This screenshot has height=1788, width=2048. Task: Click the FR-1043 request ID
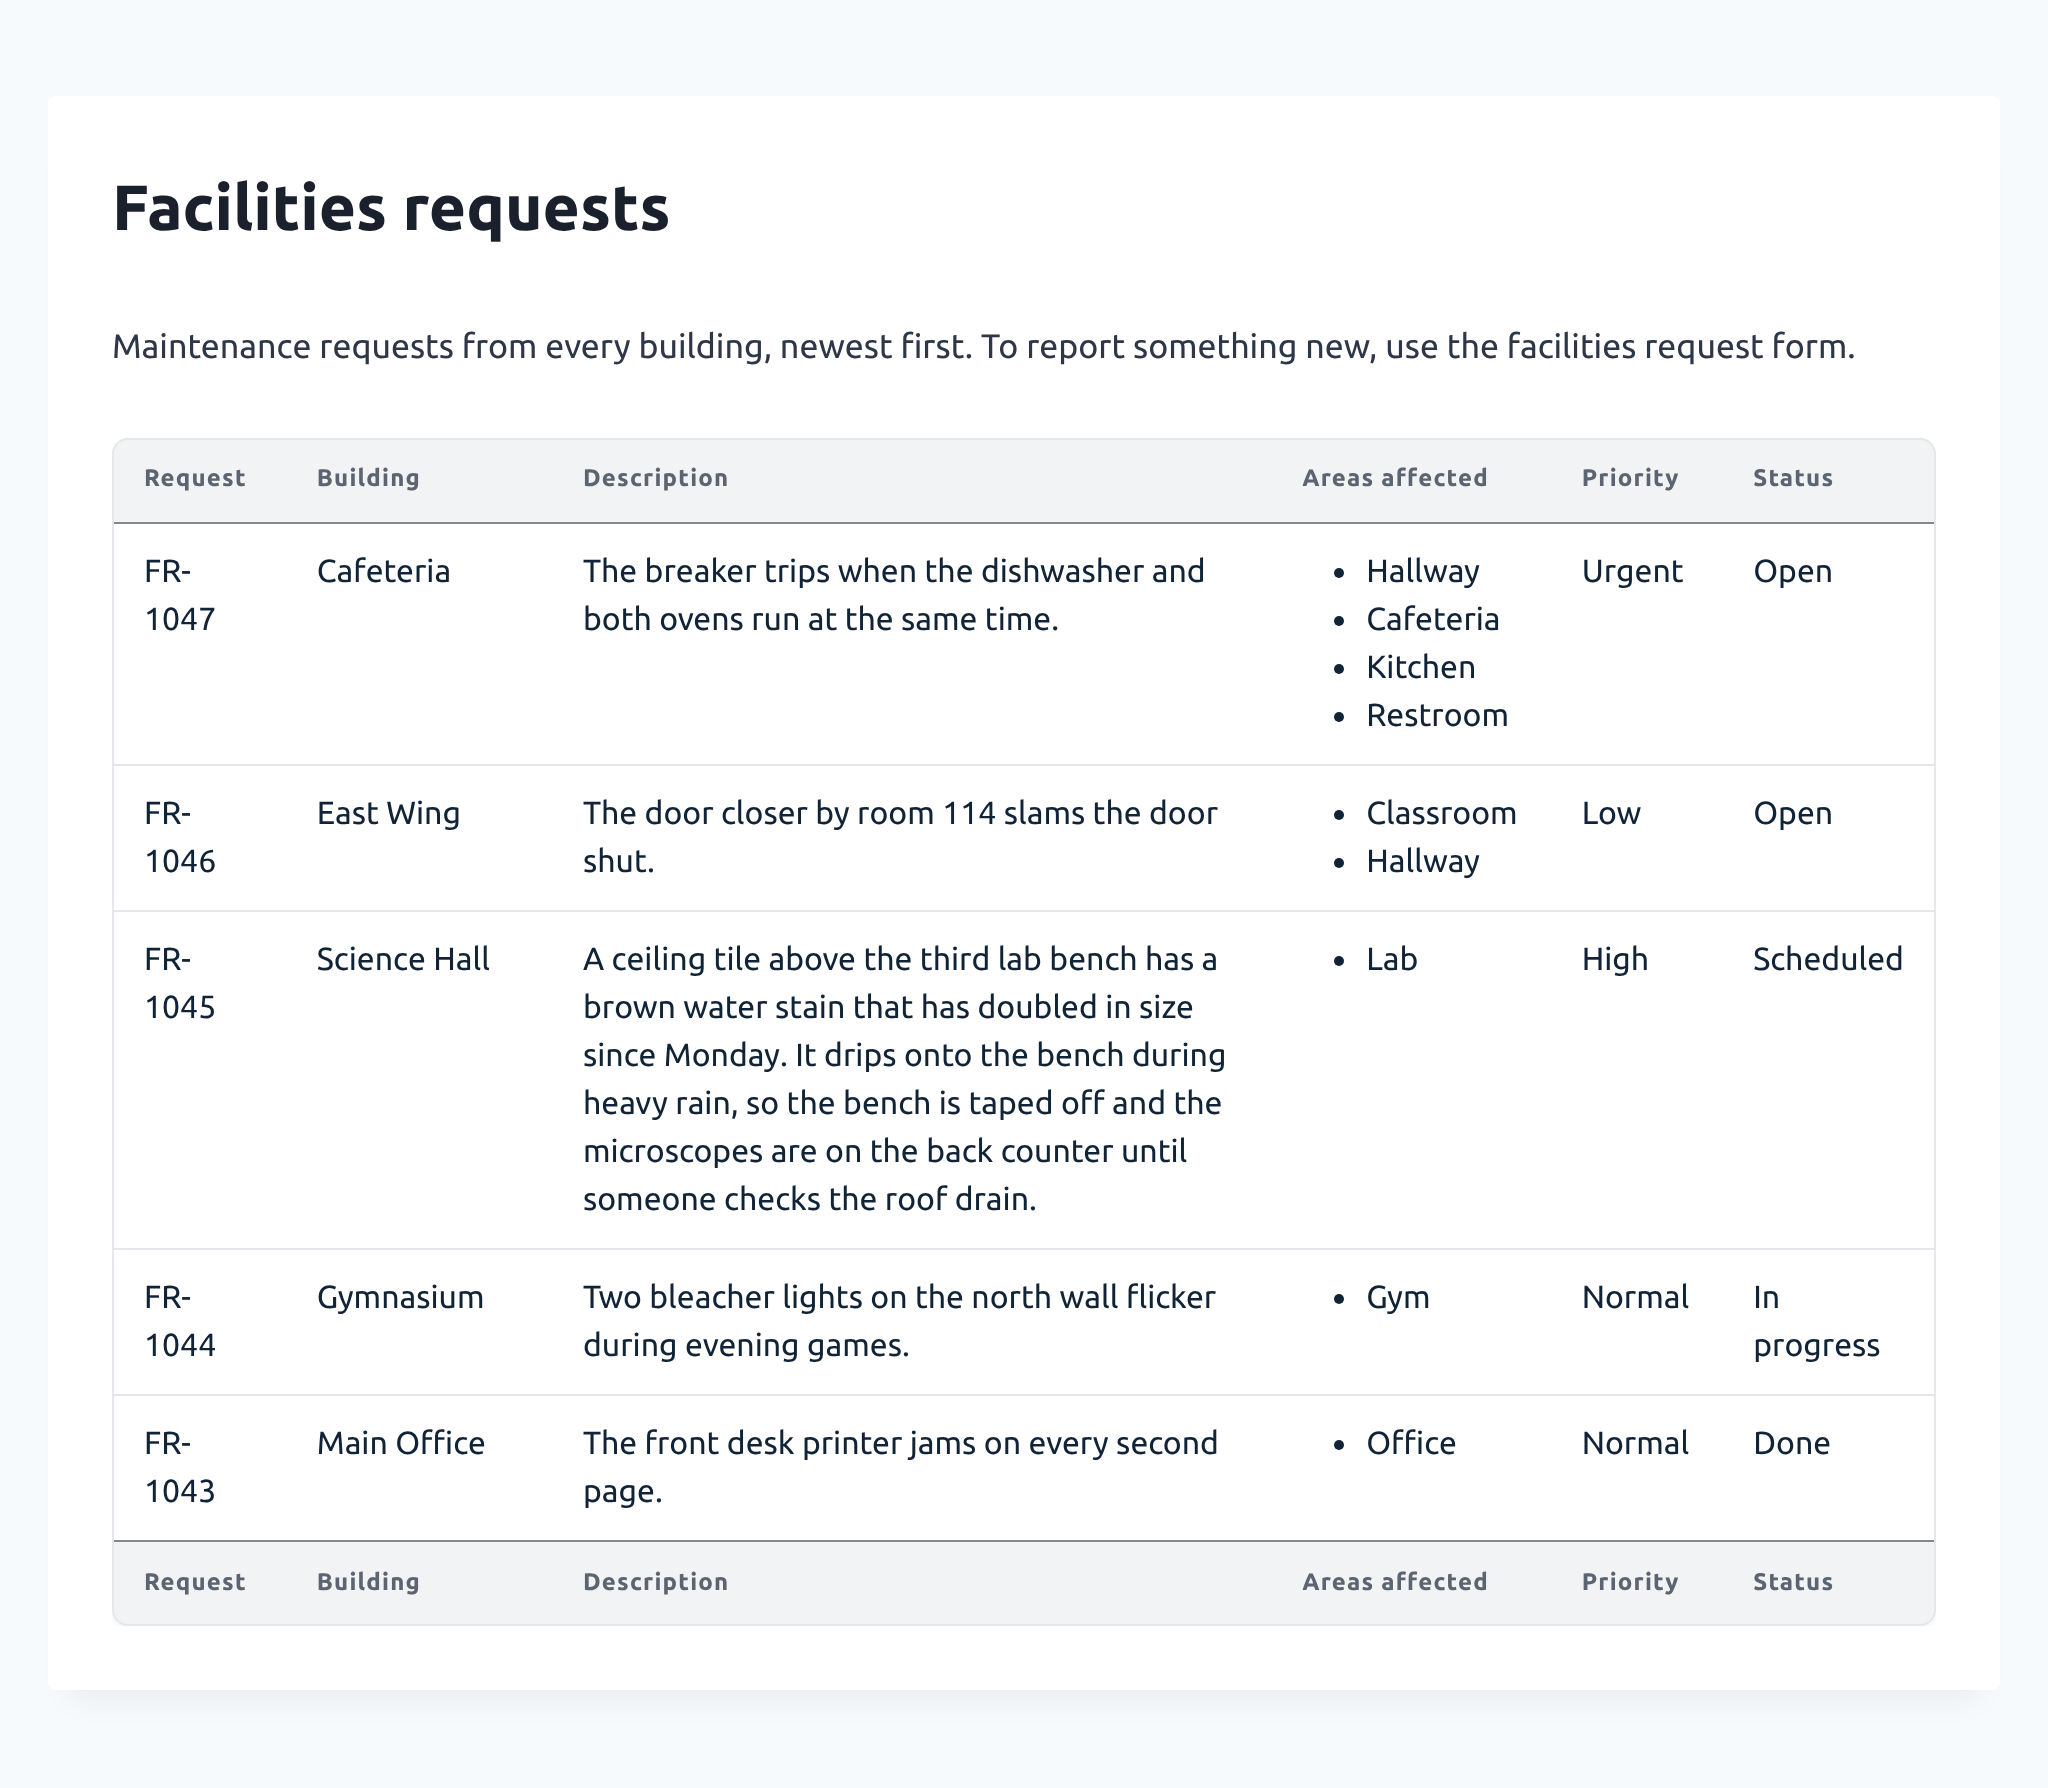tap(180, 1467)
